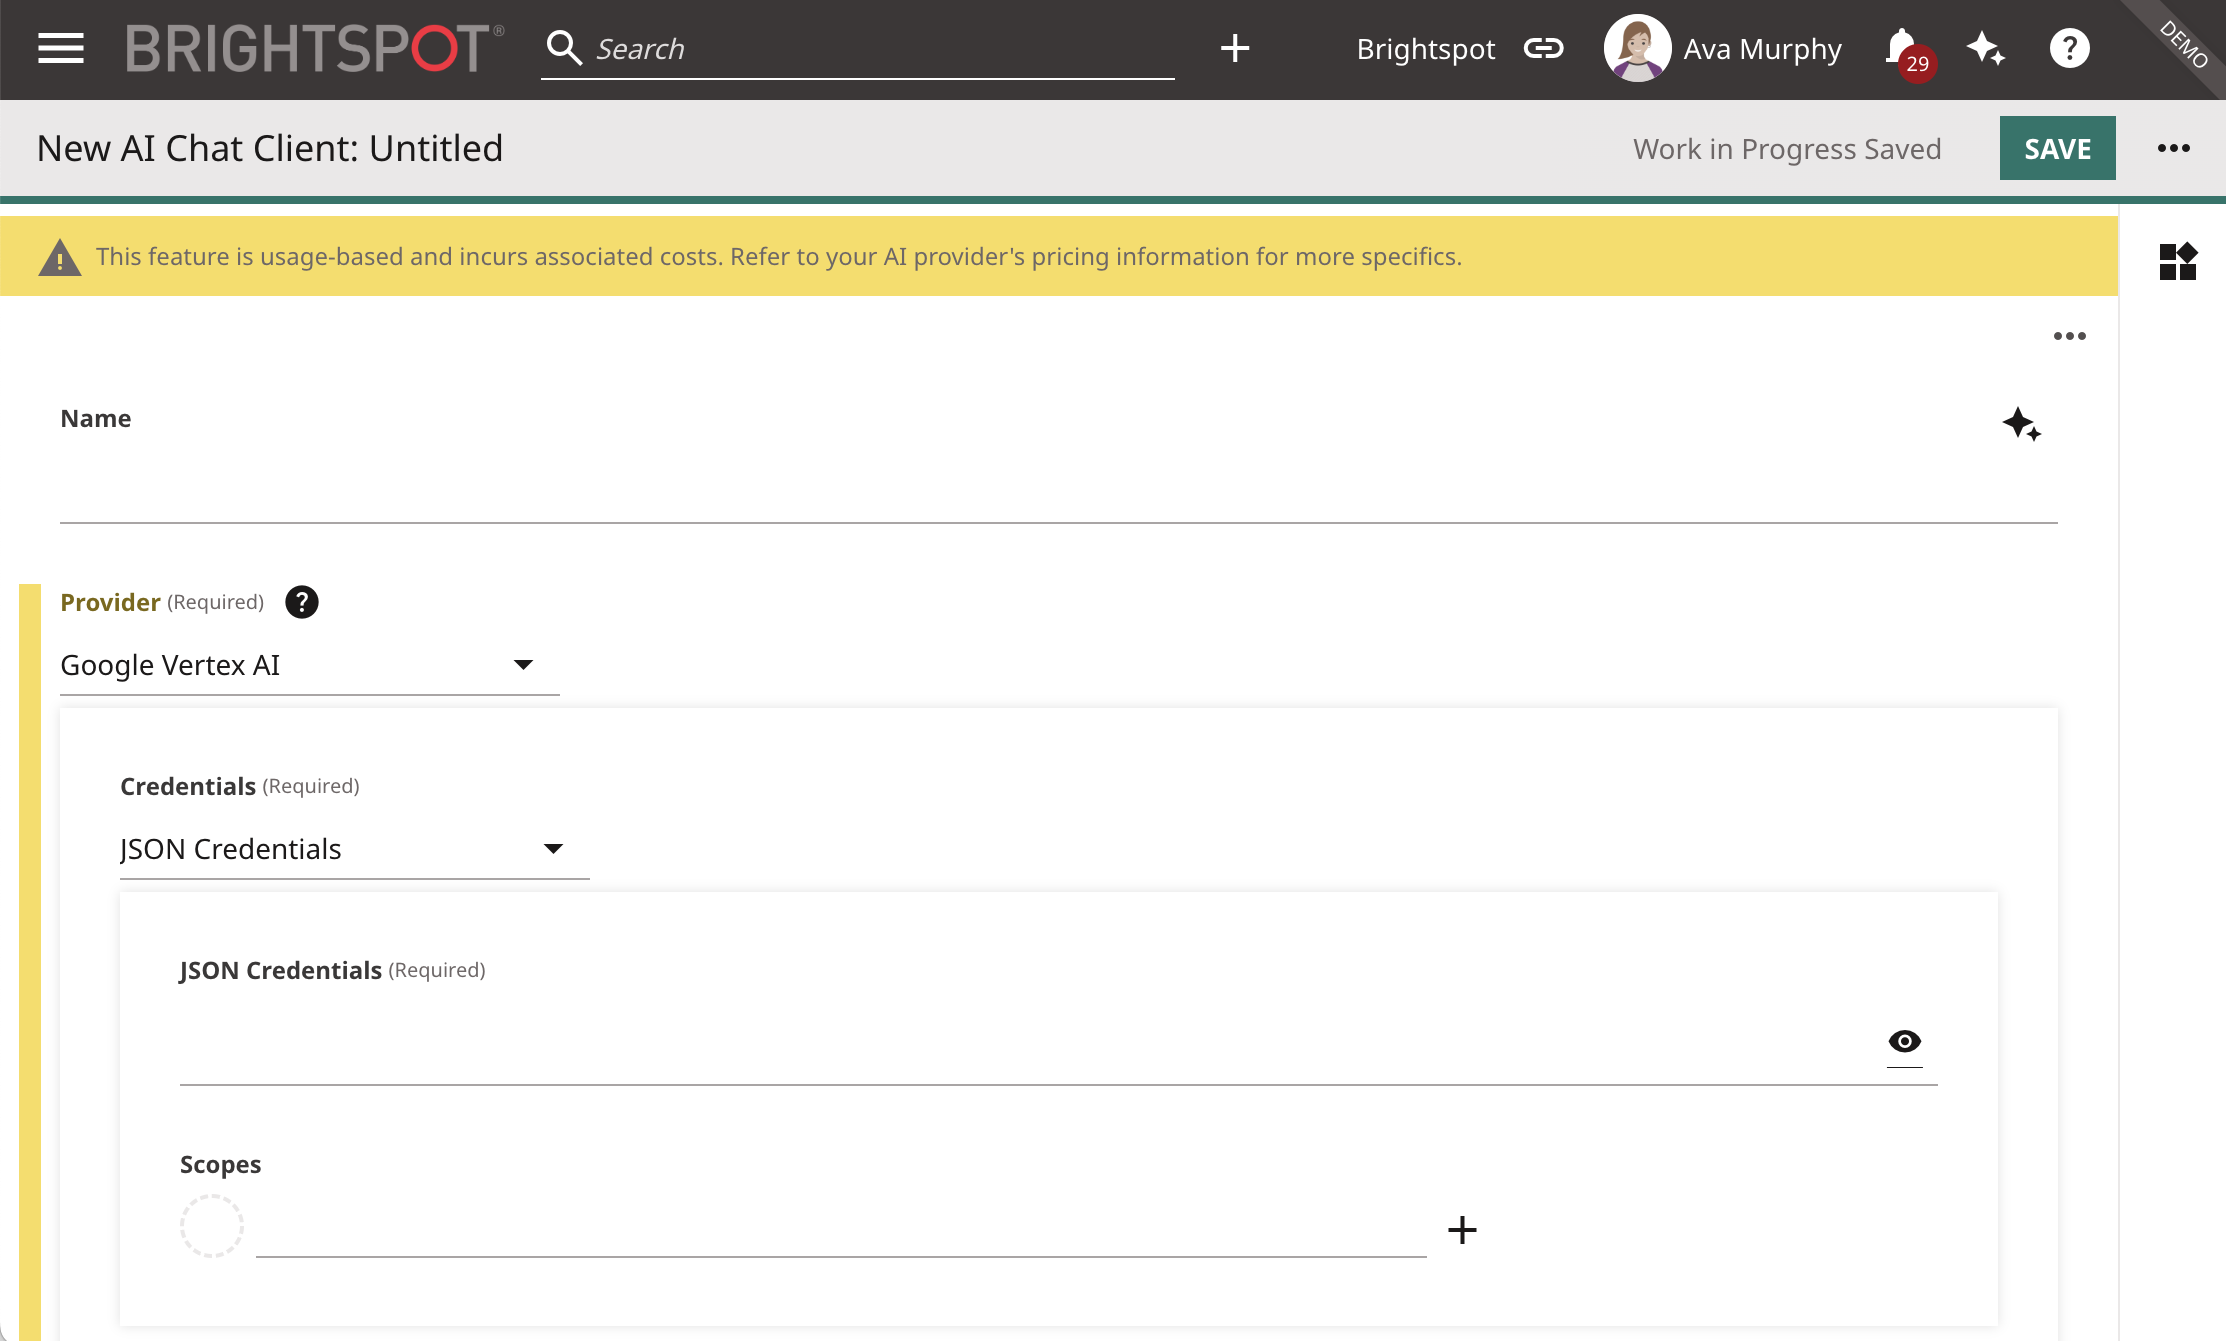
Task: Open the help question mark in header
Action: pyautogui.click(x=2069, y=48)
